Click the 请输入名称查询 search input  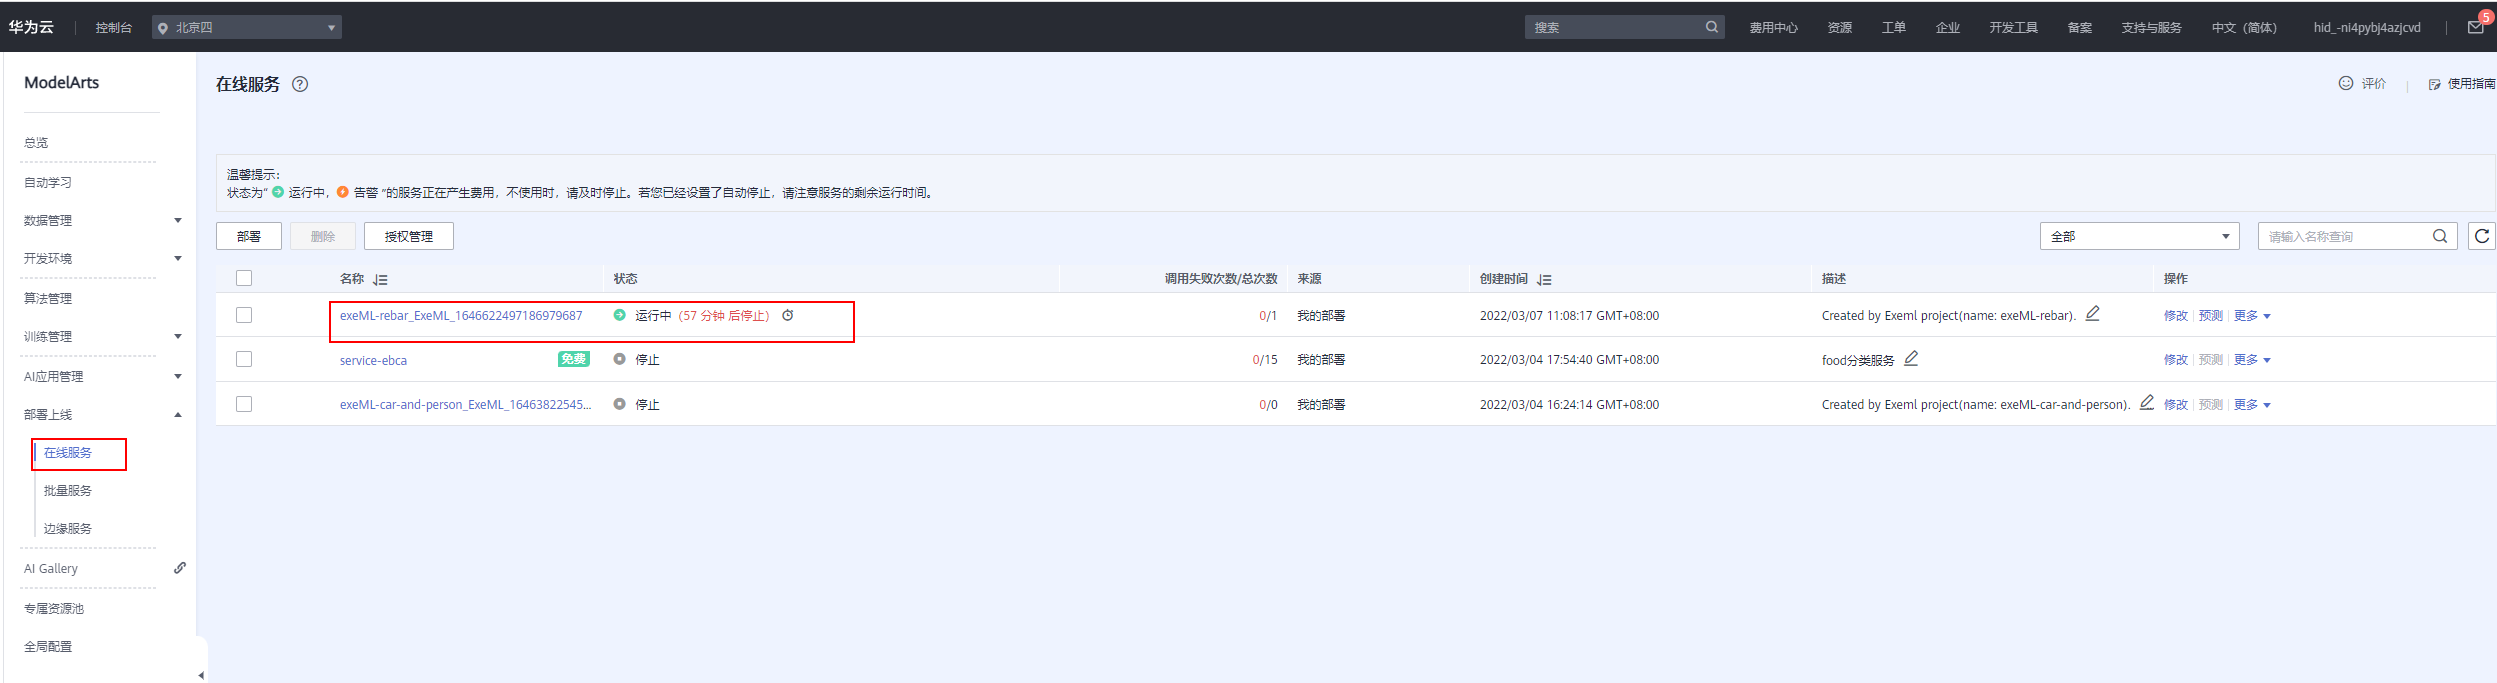2345,236
